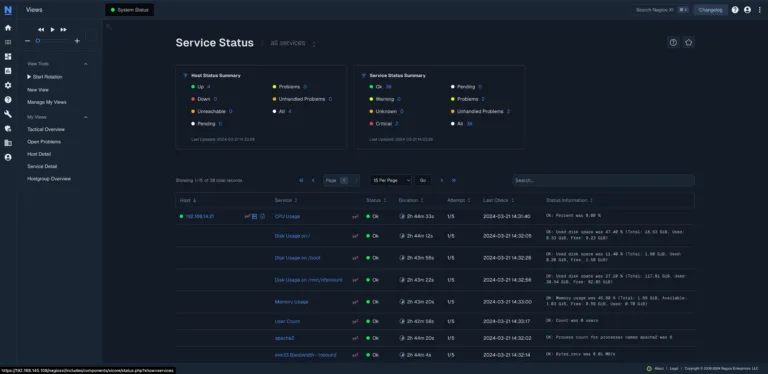Sort by the Attempt column
768x374 pixels.
(459, 201)
